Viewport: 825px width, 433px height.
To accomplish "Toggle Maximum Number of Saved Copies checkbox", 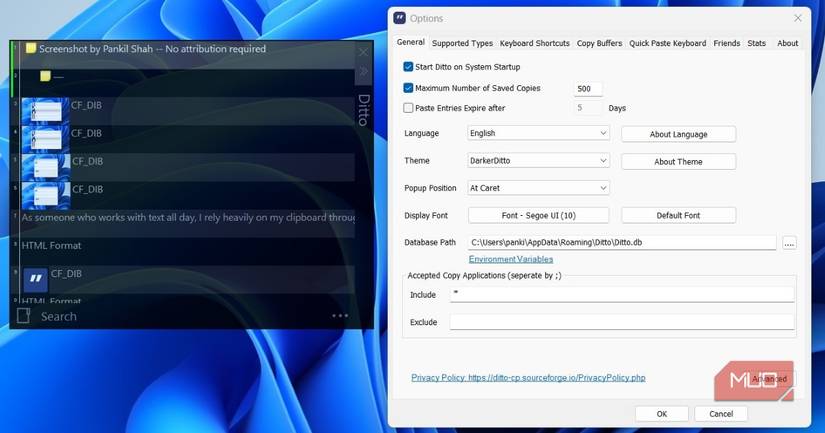I will point(408,88).
